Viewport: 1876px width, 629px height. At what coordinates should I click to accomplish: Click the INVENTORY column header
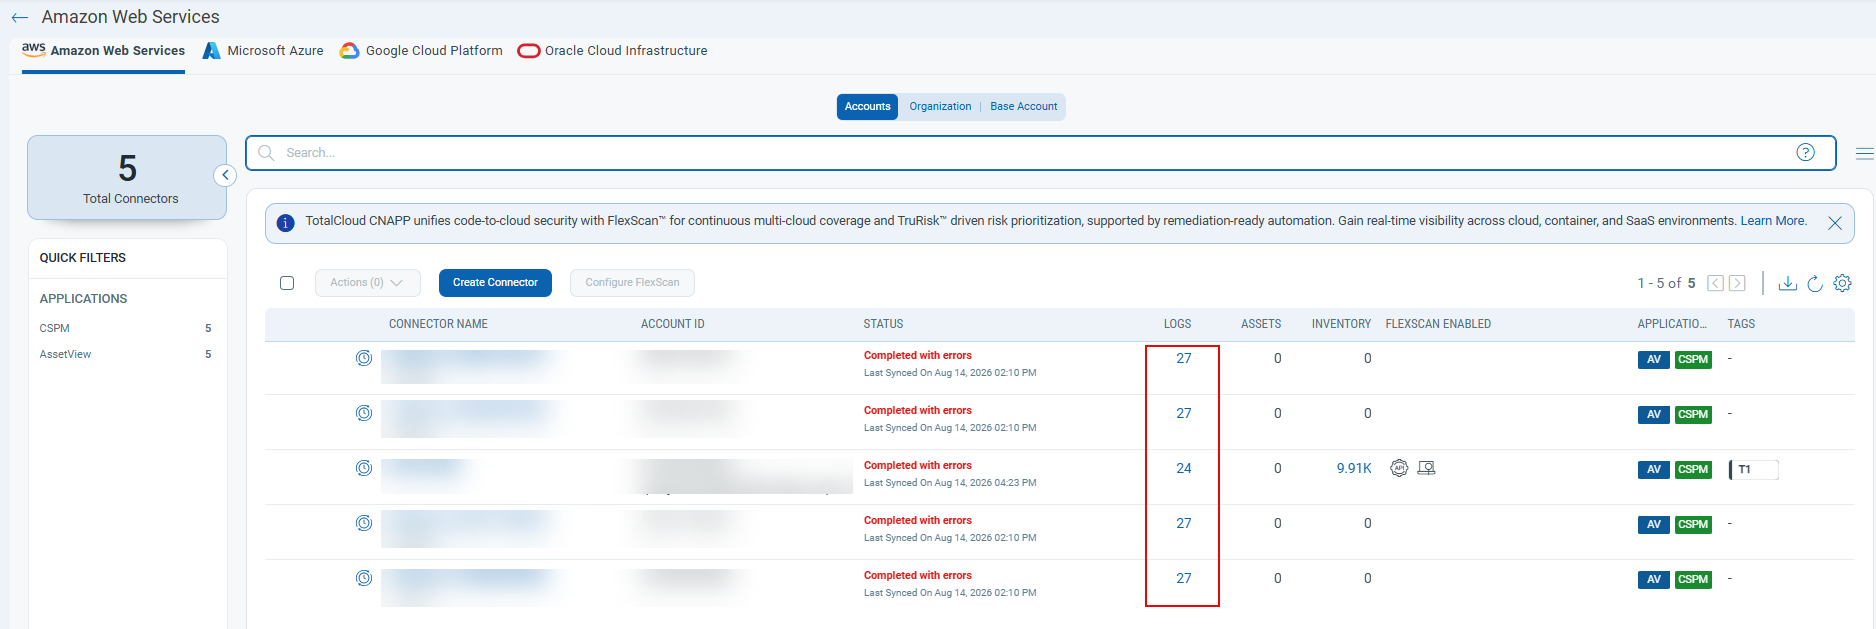click(x=1341, y=324)
